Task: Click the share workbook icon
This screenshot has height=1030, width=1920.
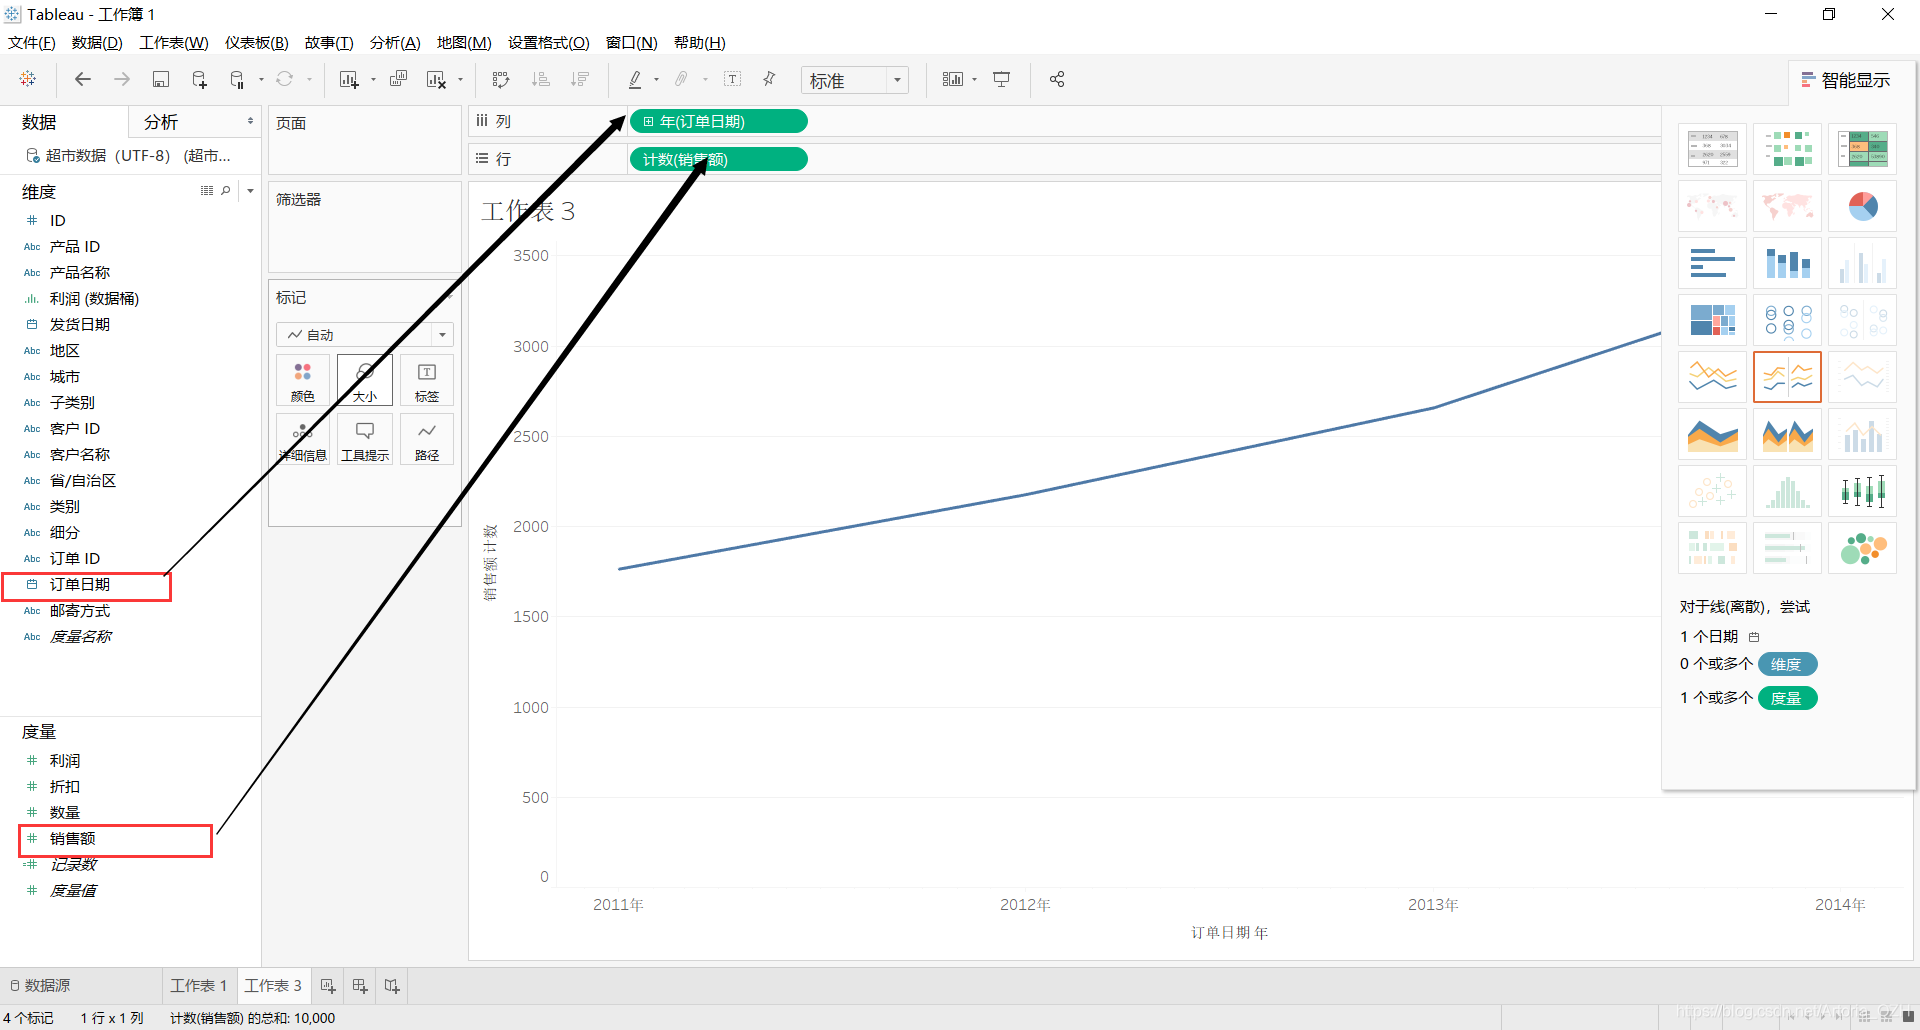Action: (x=1057, y=79)
